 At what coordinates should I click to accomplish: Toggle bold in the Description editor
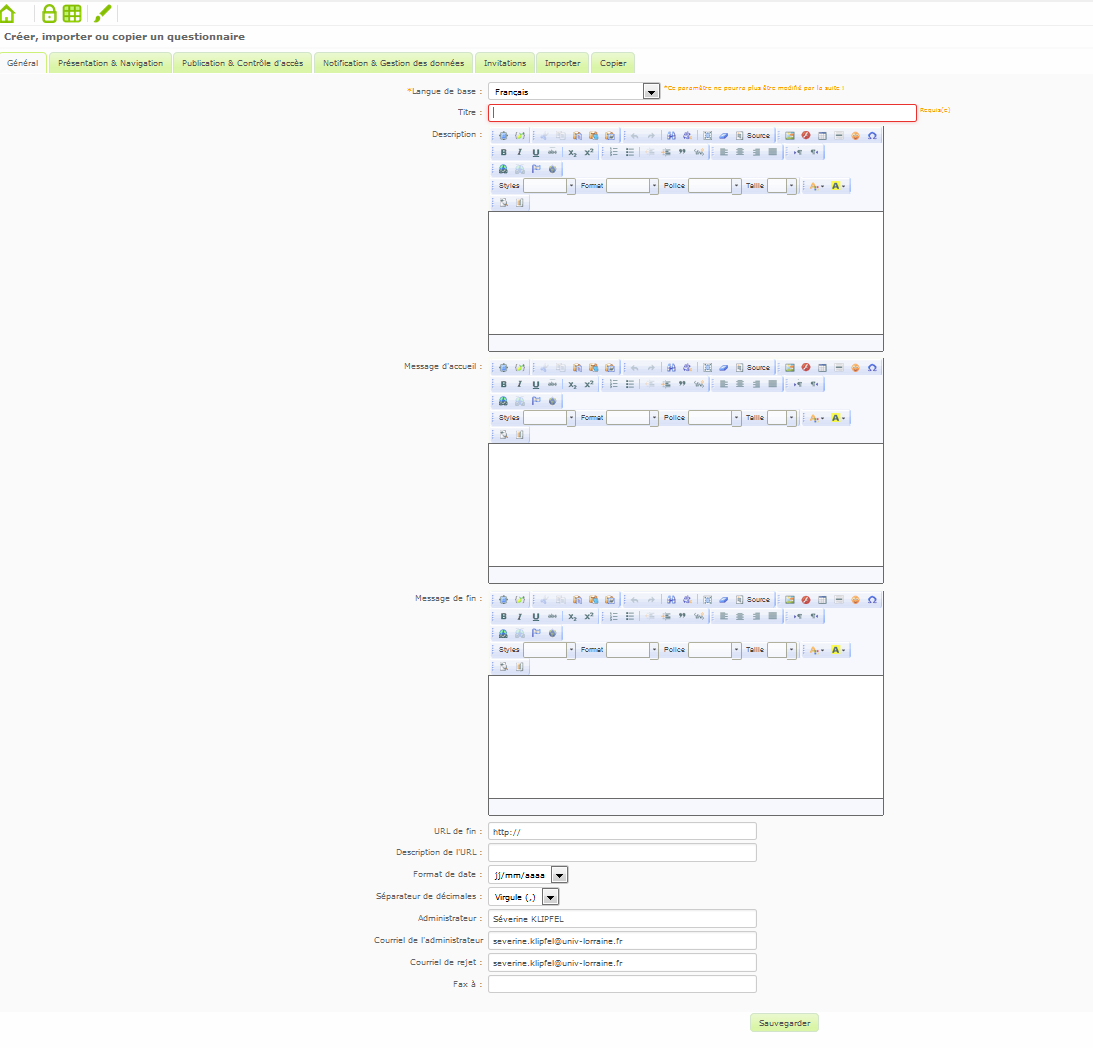(x=503, y=152)
